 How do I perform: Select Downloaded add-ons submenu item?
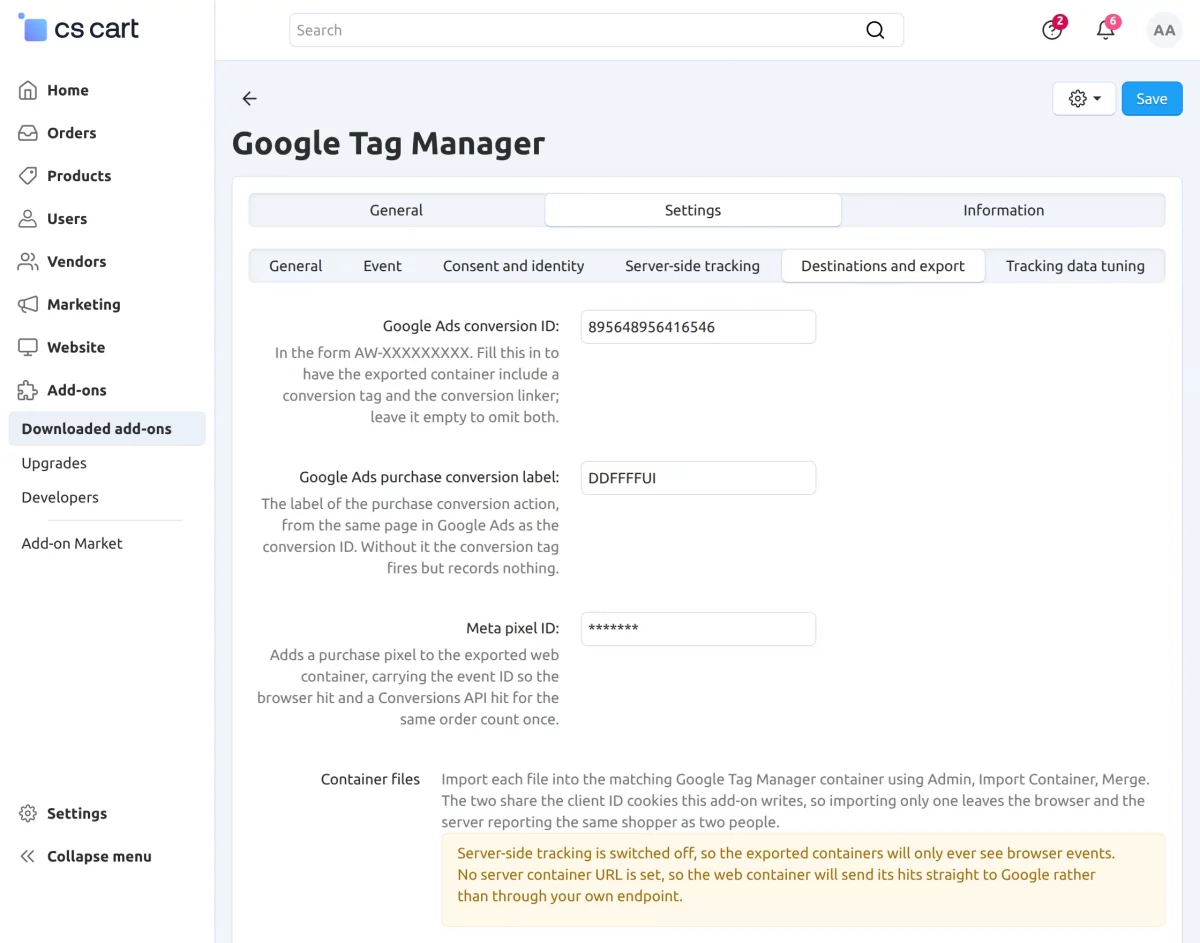107,429
